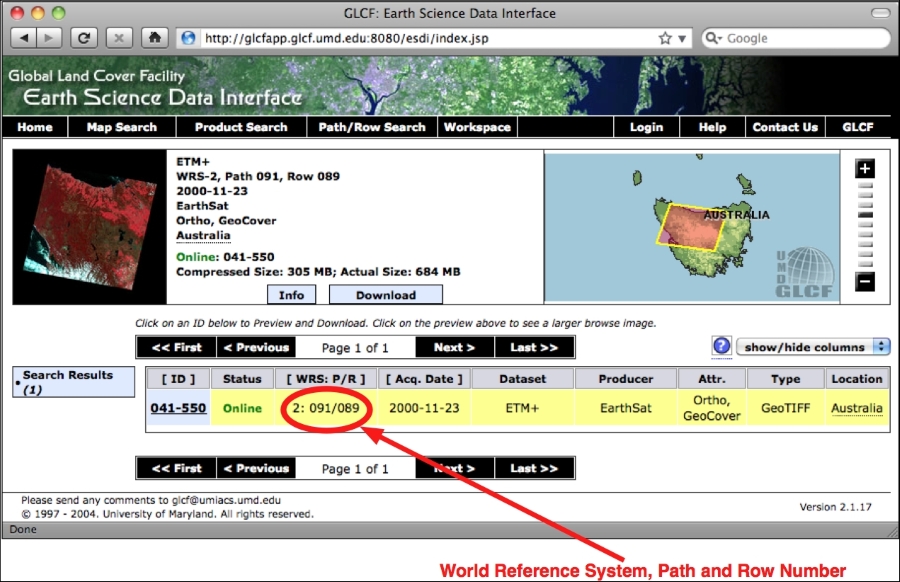Set map zoom level using the slider bars
900x582 pixels.
(x=864, y=225)
